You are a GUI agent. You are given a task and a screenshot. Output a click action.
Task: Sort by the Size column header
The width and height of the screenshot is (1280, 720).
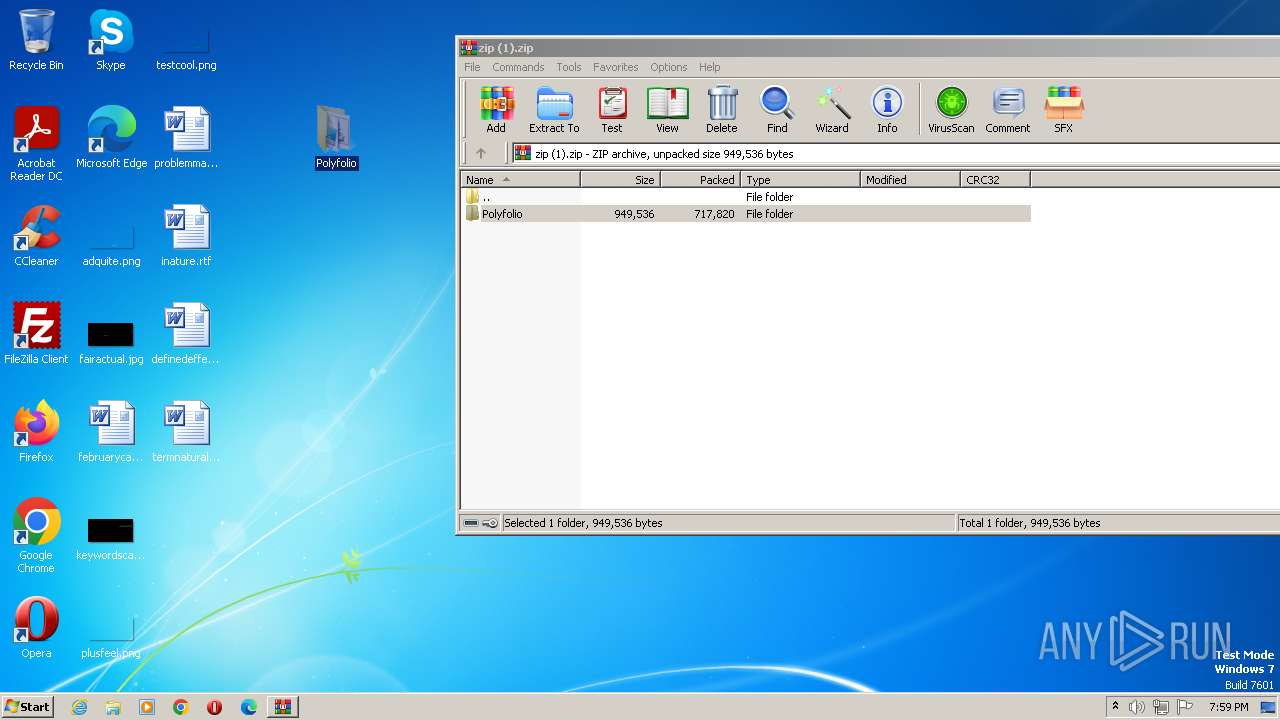(620, 180)
